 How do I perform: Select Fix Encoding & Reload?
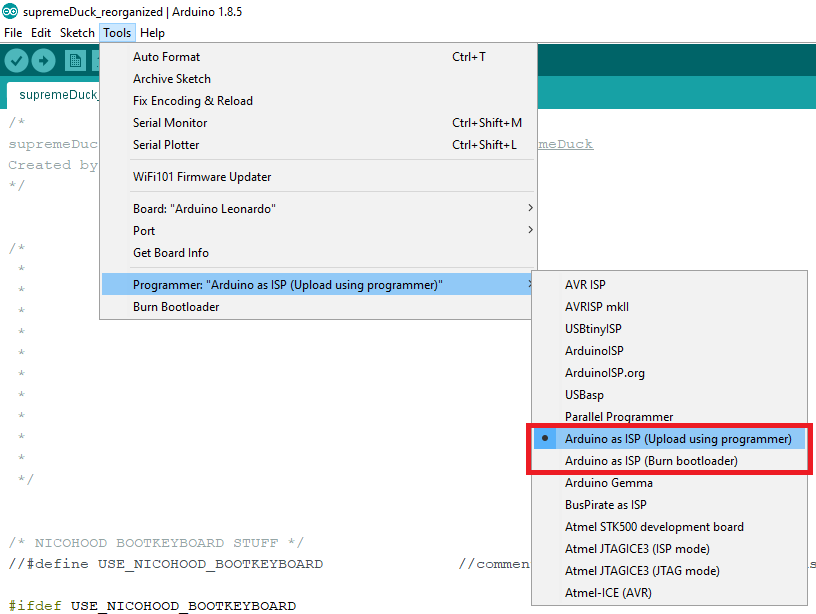(x=318, y=100)
